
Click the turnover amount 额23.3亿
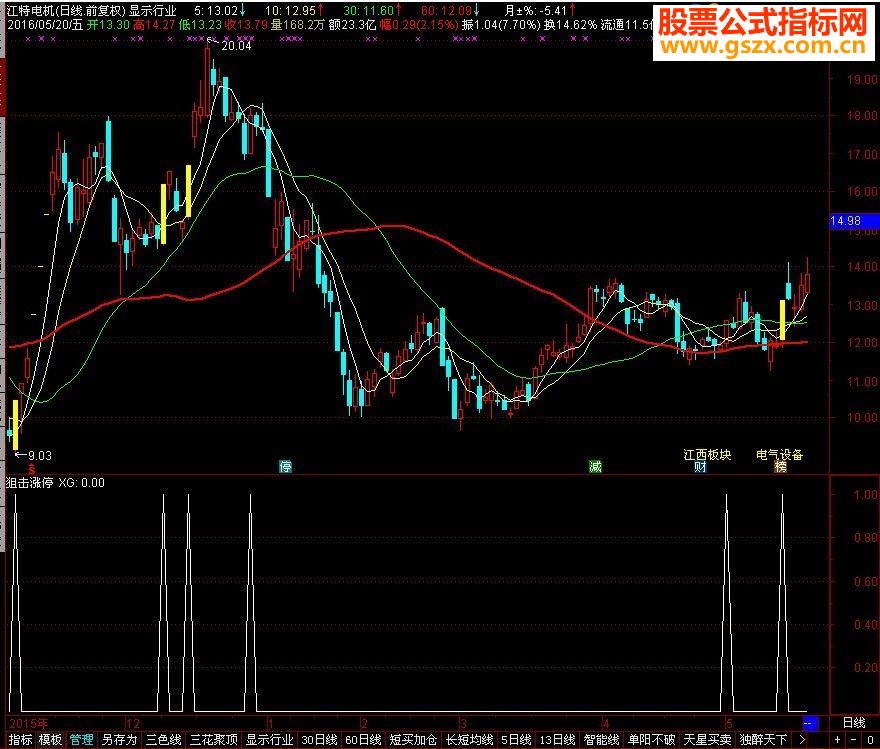352,25
